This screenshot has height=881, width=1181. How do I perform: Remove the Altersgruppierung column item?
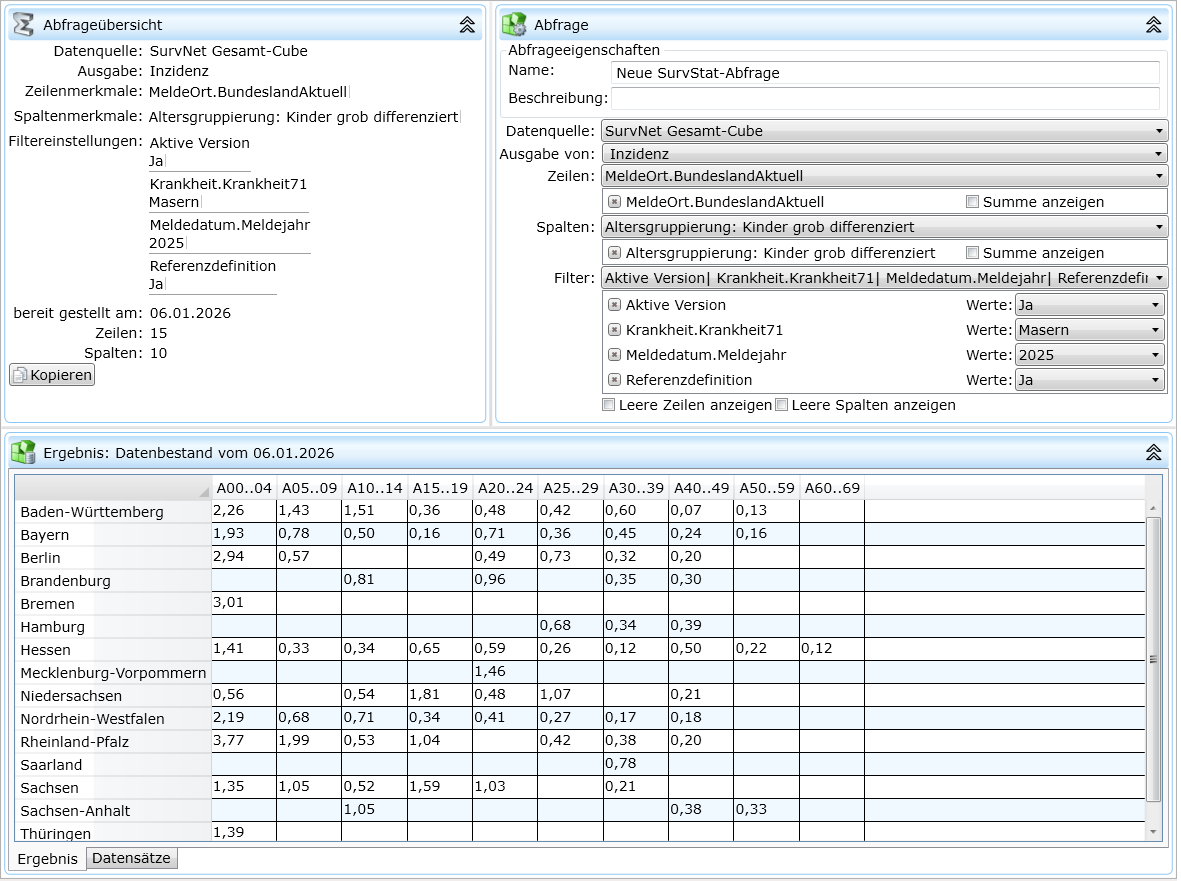615,253
